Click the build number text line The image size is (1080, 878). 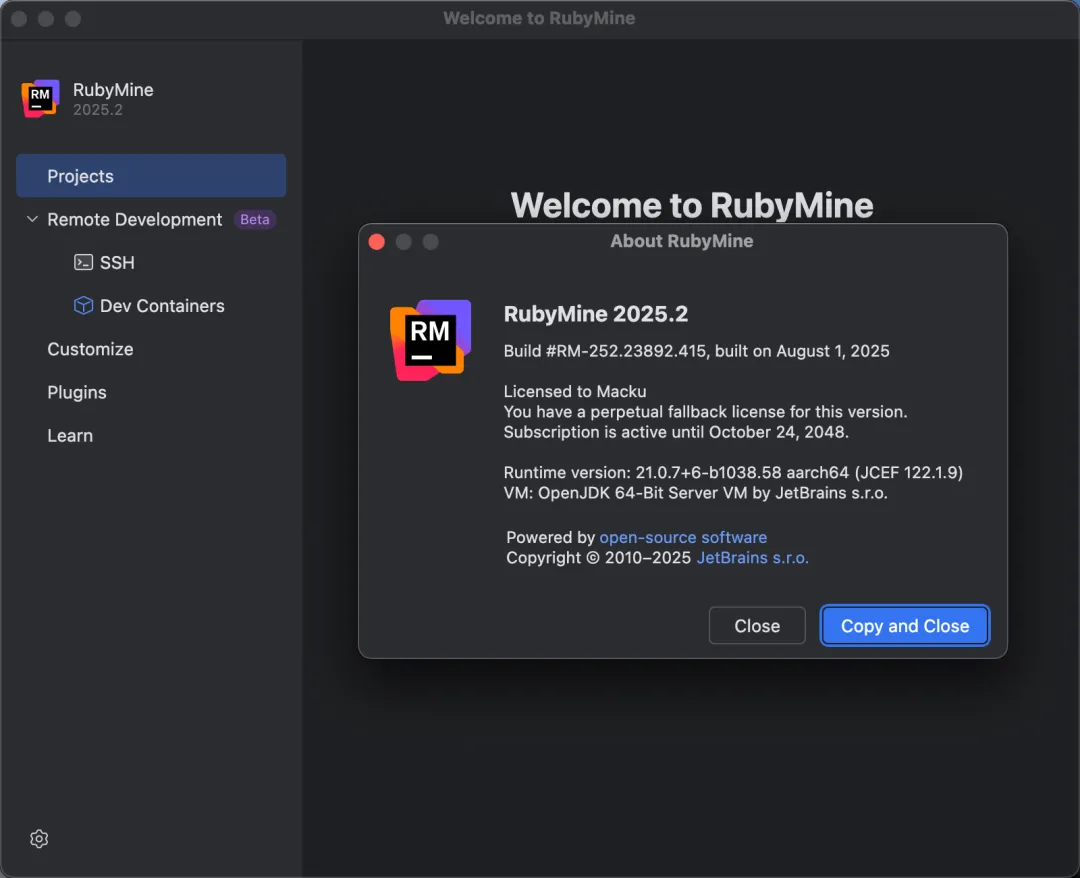tap(696, 351)
